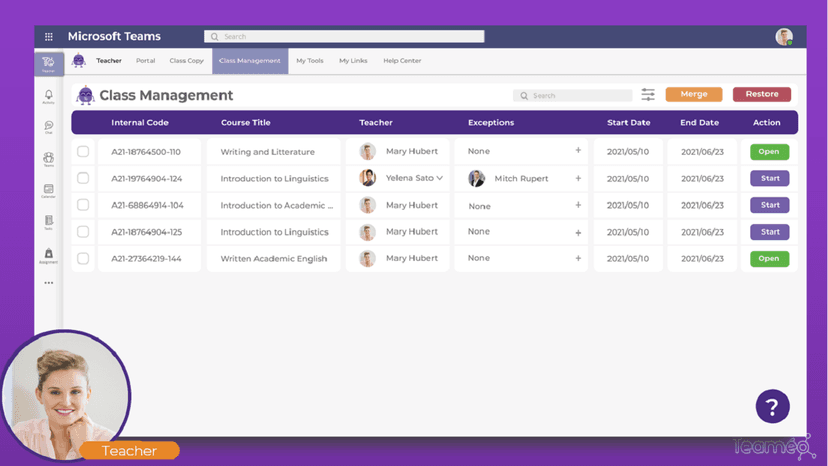The image size is (828, 466).
Task: Add exception for A21-18764904-125 row
Action: (x=578, y=232)
